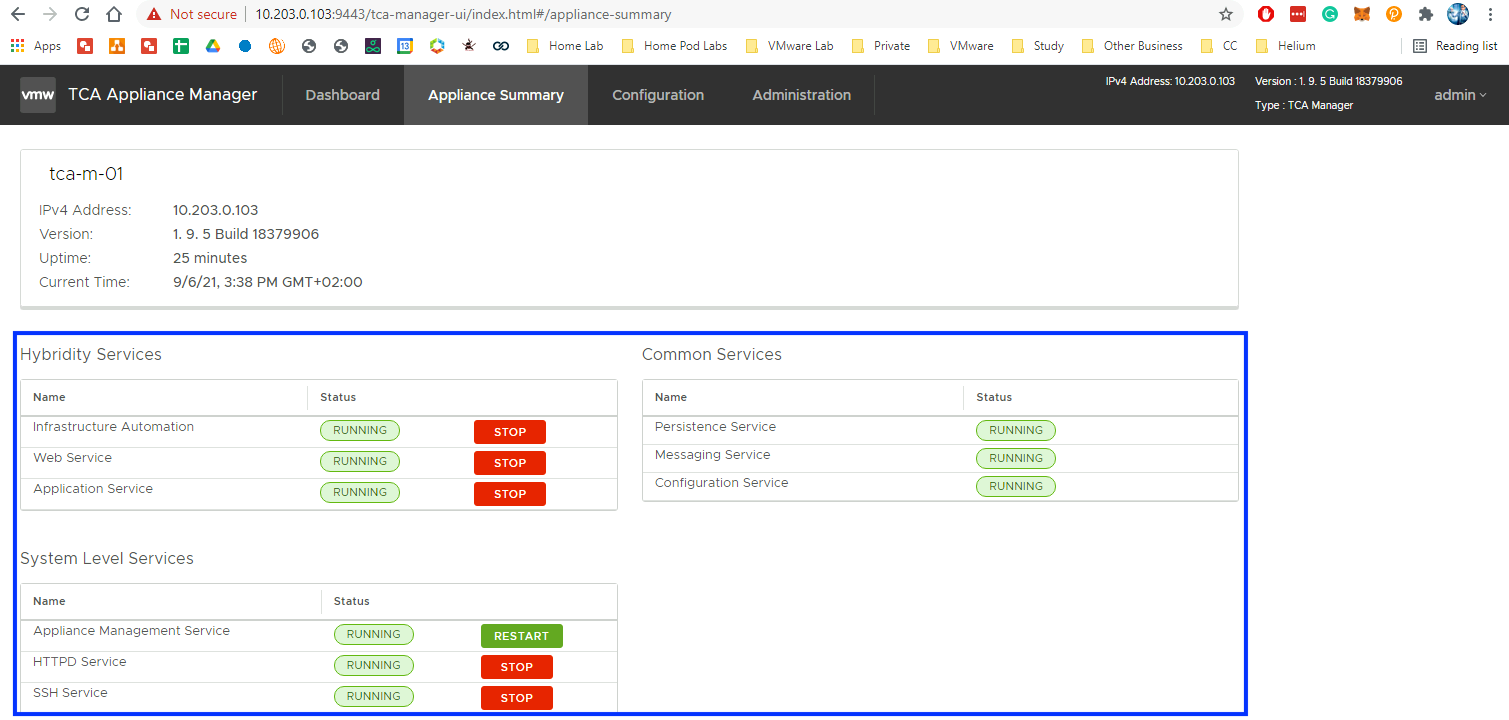Reload the page with browser refresh icon
1509x720 pixels.
point(82,15)
